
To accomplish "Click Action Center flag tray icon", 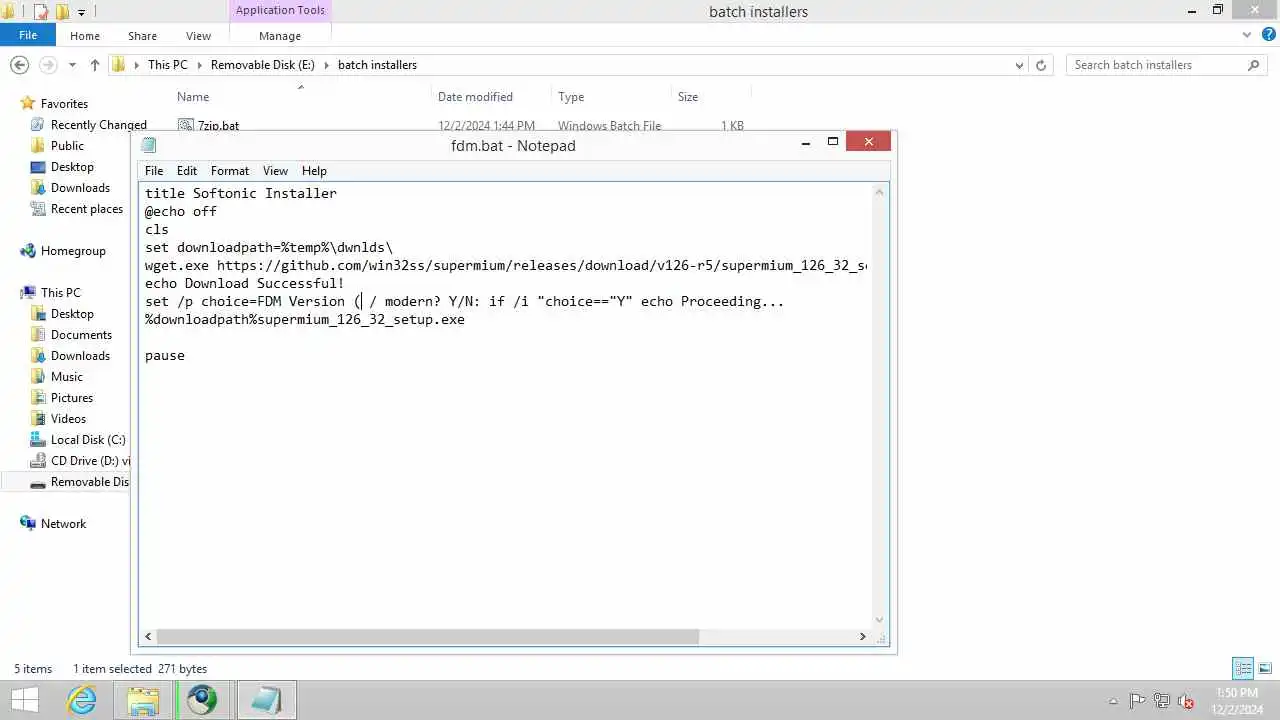I will [x=1138, y=701].
